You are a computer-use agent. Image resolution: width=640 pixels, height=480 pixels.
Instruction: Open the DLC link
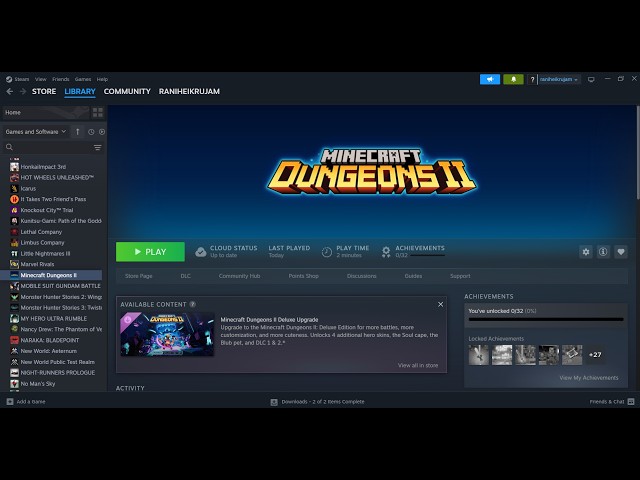point(185,276)
